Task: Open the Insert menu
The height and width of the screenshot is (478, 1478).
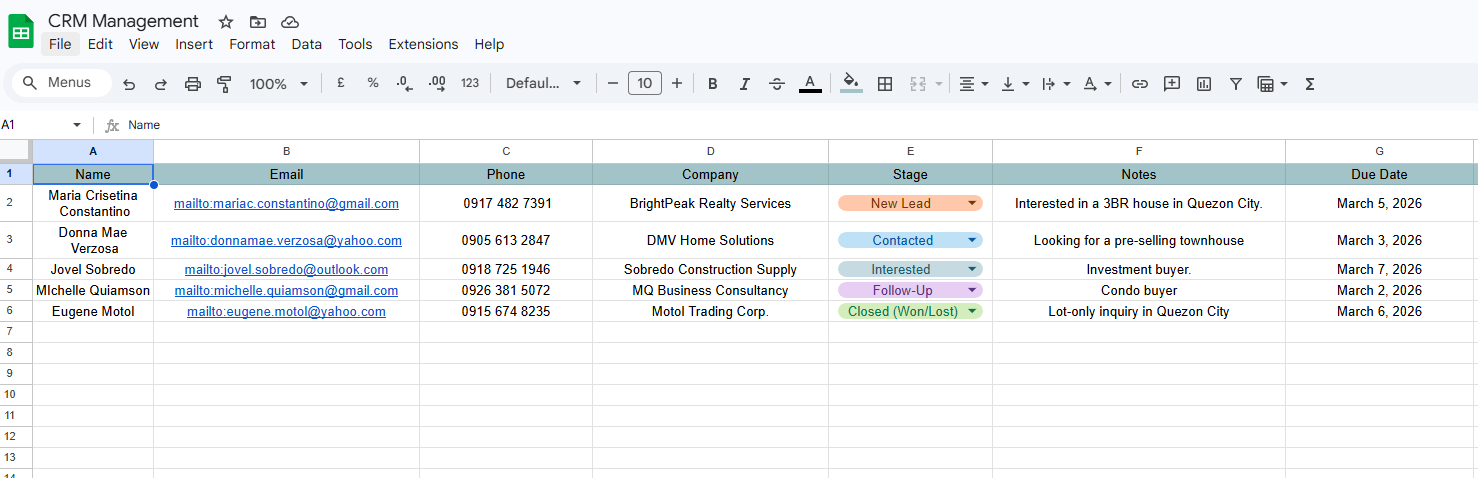Action: 194,44
